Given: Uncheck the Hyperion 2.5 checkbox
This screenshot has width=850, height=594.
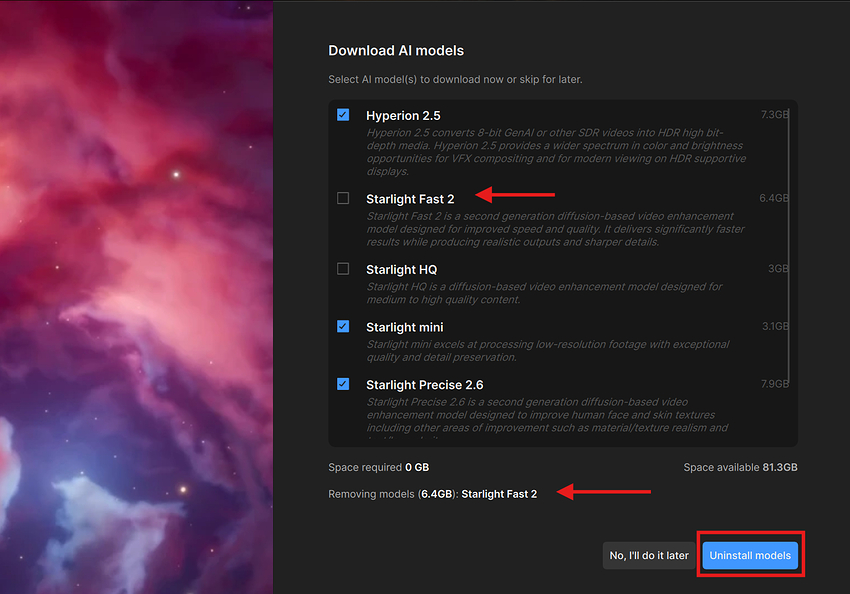Looking at the screenshot, I should point(343,115).
